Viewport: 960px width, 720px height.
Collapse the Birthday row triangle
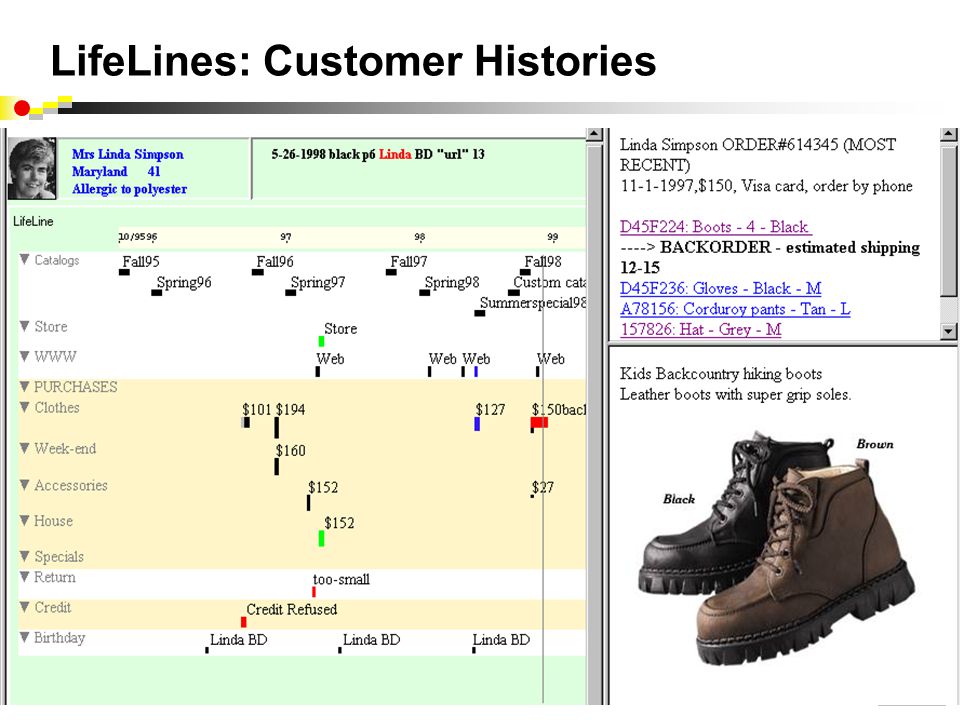24,637
